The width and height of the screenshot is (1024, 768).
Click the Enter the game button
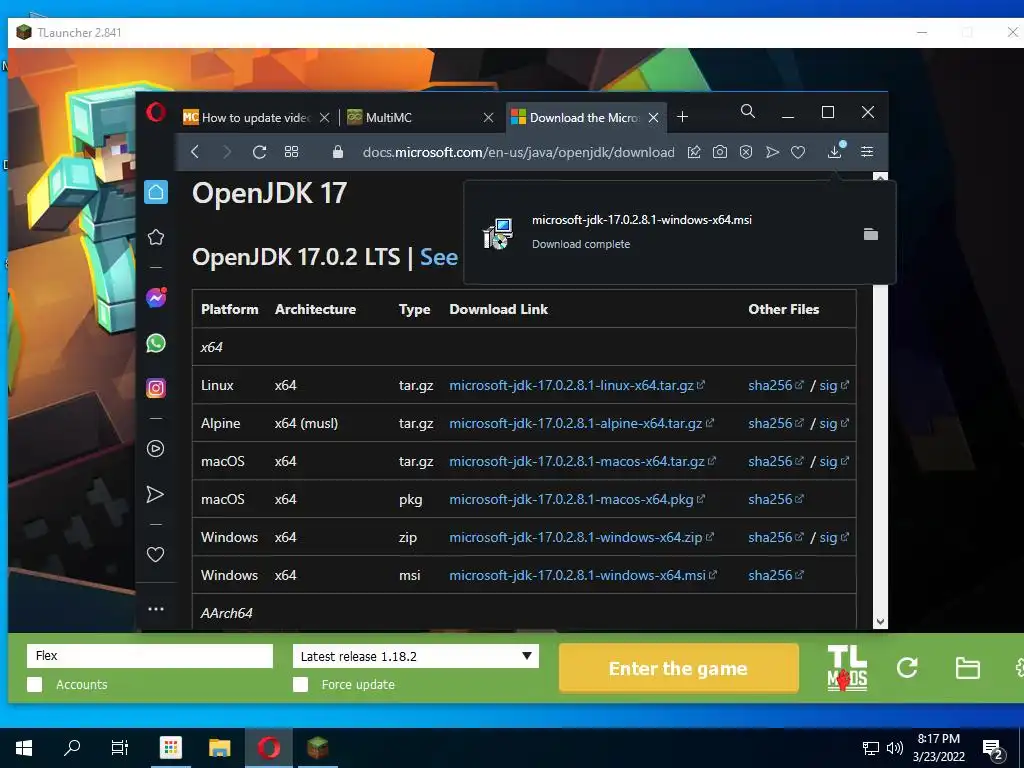(x=679, y=668)
